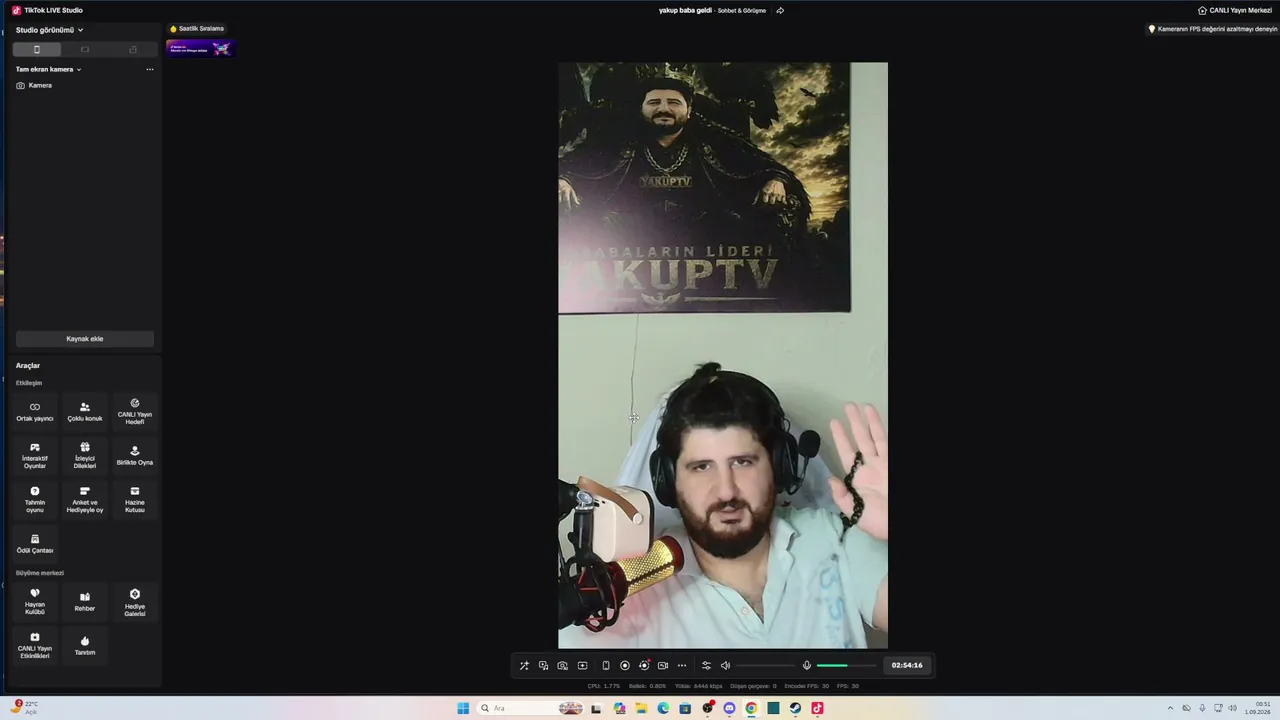Select the third scene layout tab

(x=133, y=49)
